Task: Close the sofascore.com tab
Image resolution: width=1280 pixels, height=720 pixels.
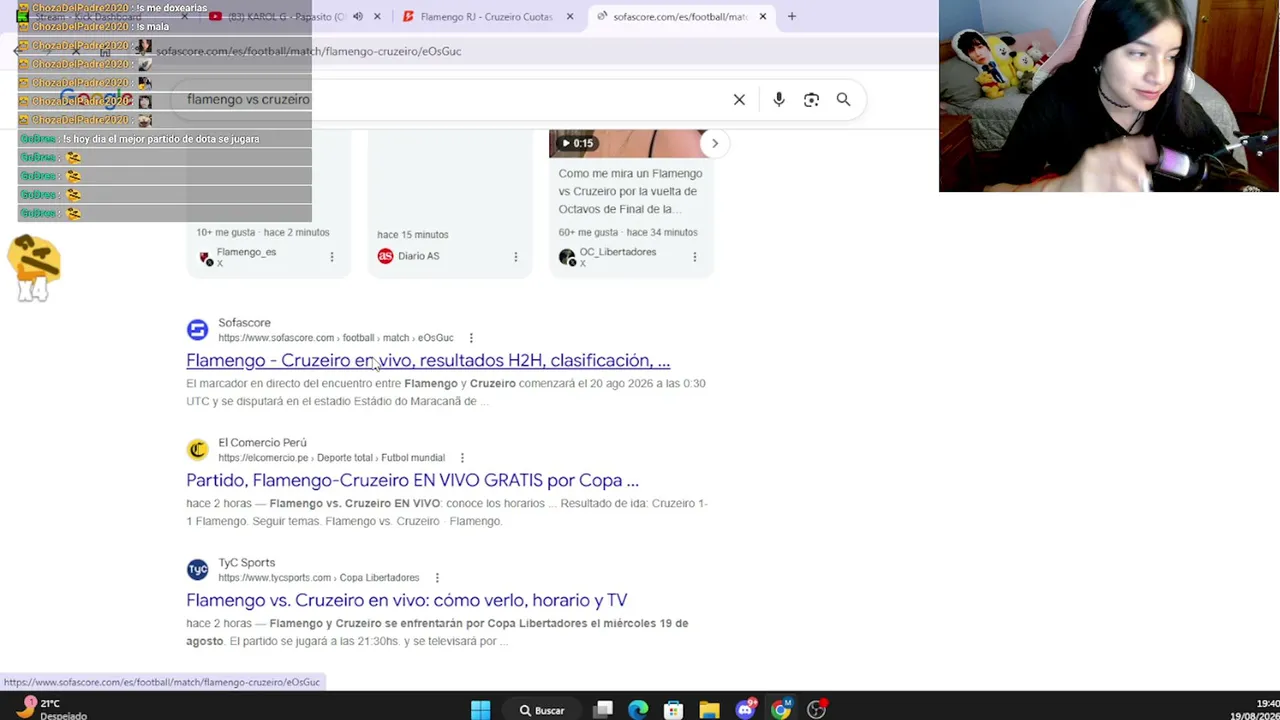Action: (763, 17)
